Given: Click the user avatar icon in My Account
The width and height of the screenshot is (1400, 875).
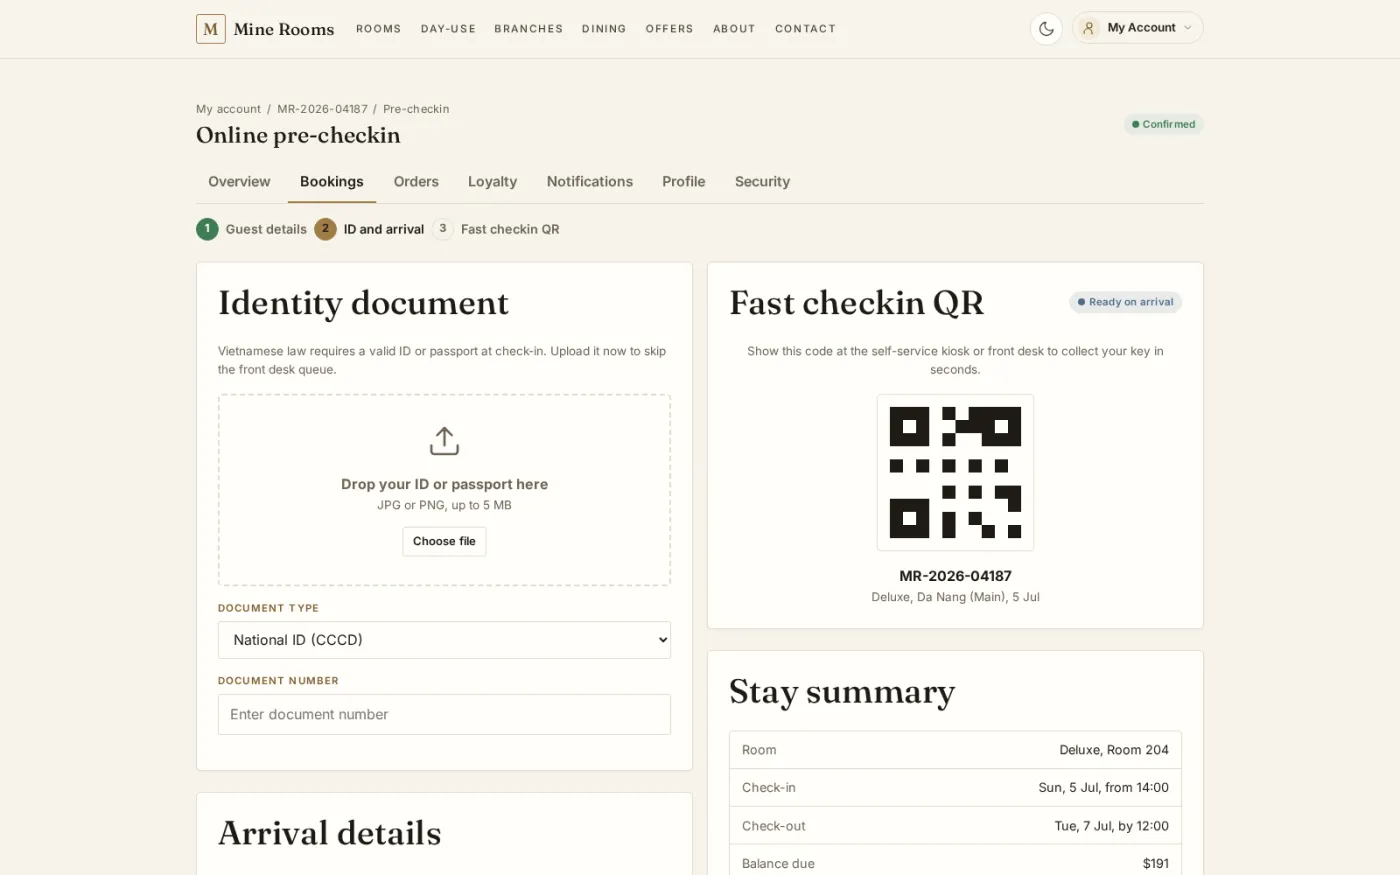Looking at the screenshot, I should coord(1089,28).
